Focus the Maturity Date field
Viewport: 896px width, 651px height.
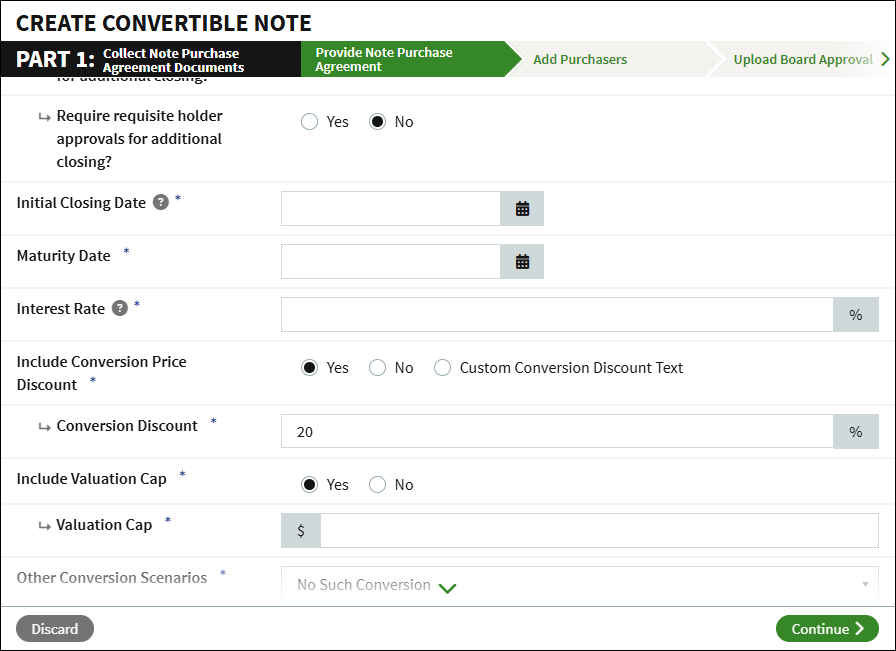point(391,262)
